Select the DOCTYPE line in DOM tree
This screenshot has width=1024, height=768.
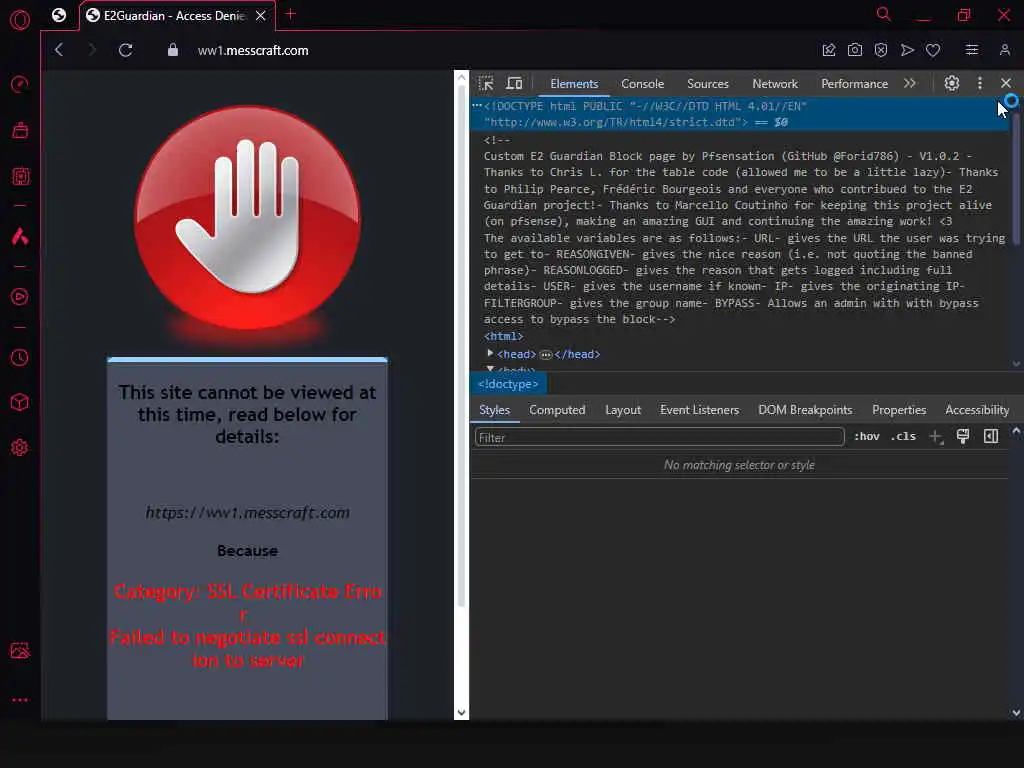[739, 114]
